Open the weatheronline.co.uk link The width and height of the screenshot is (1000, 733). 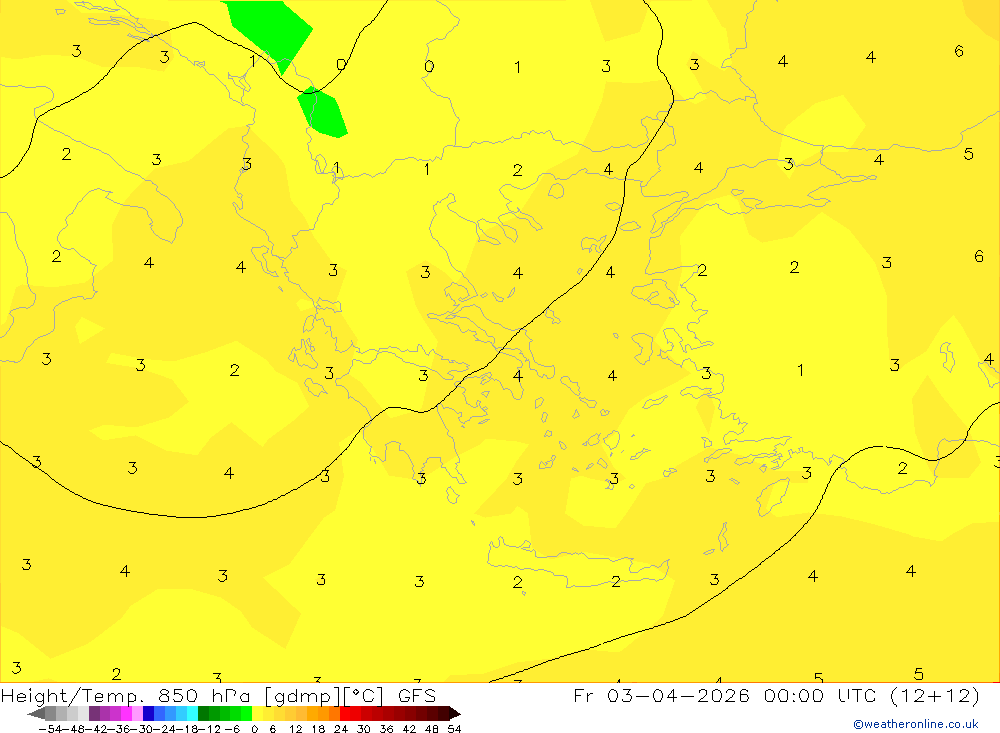point(916,724)
